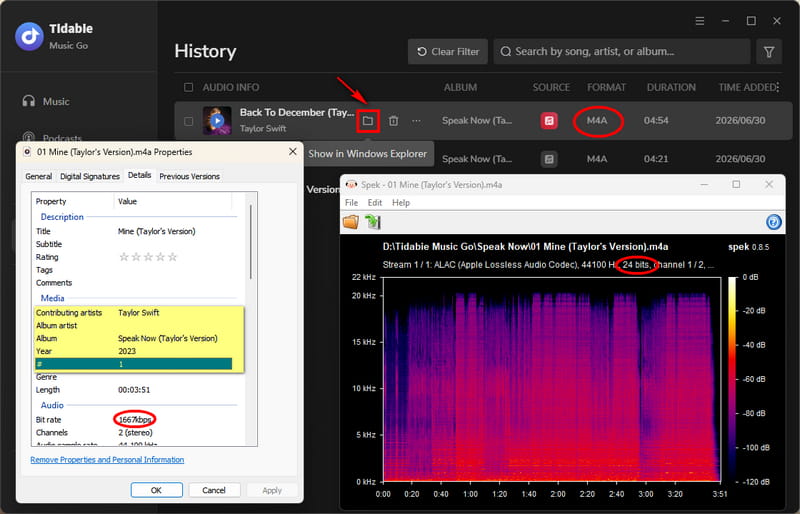Click the Clear Filter button

[x=448, y=52]
